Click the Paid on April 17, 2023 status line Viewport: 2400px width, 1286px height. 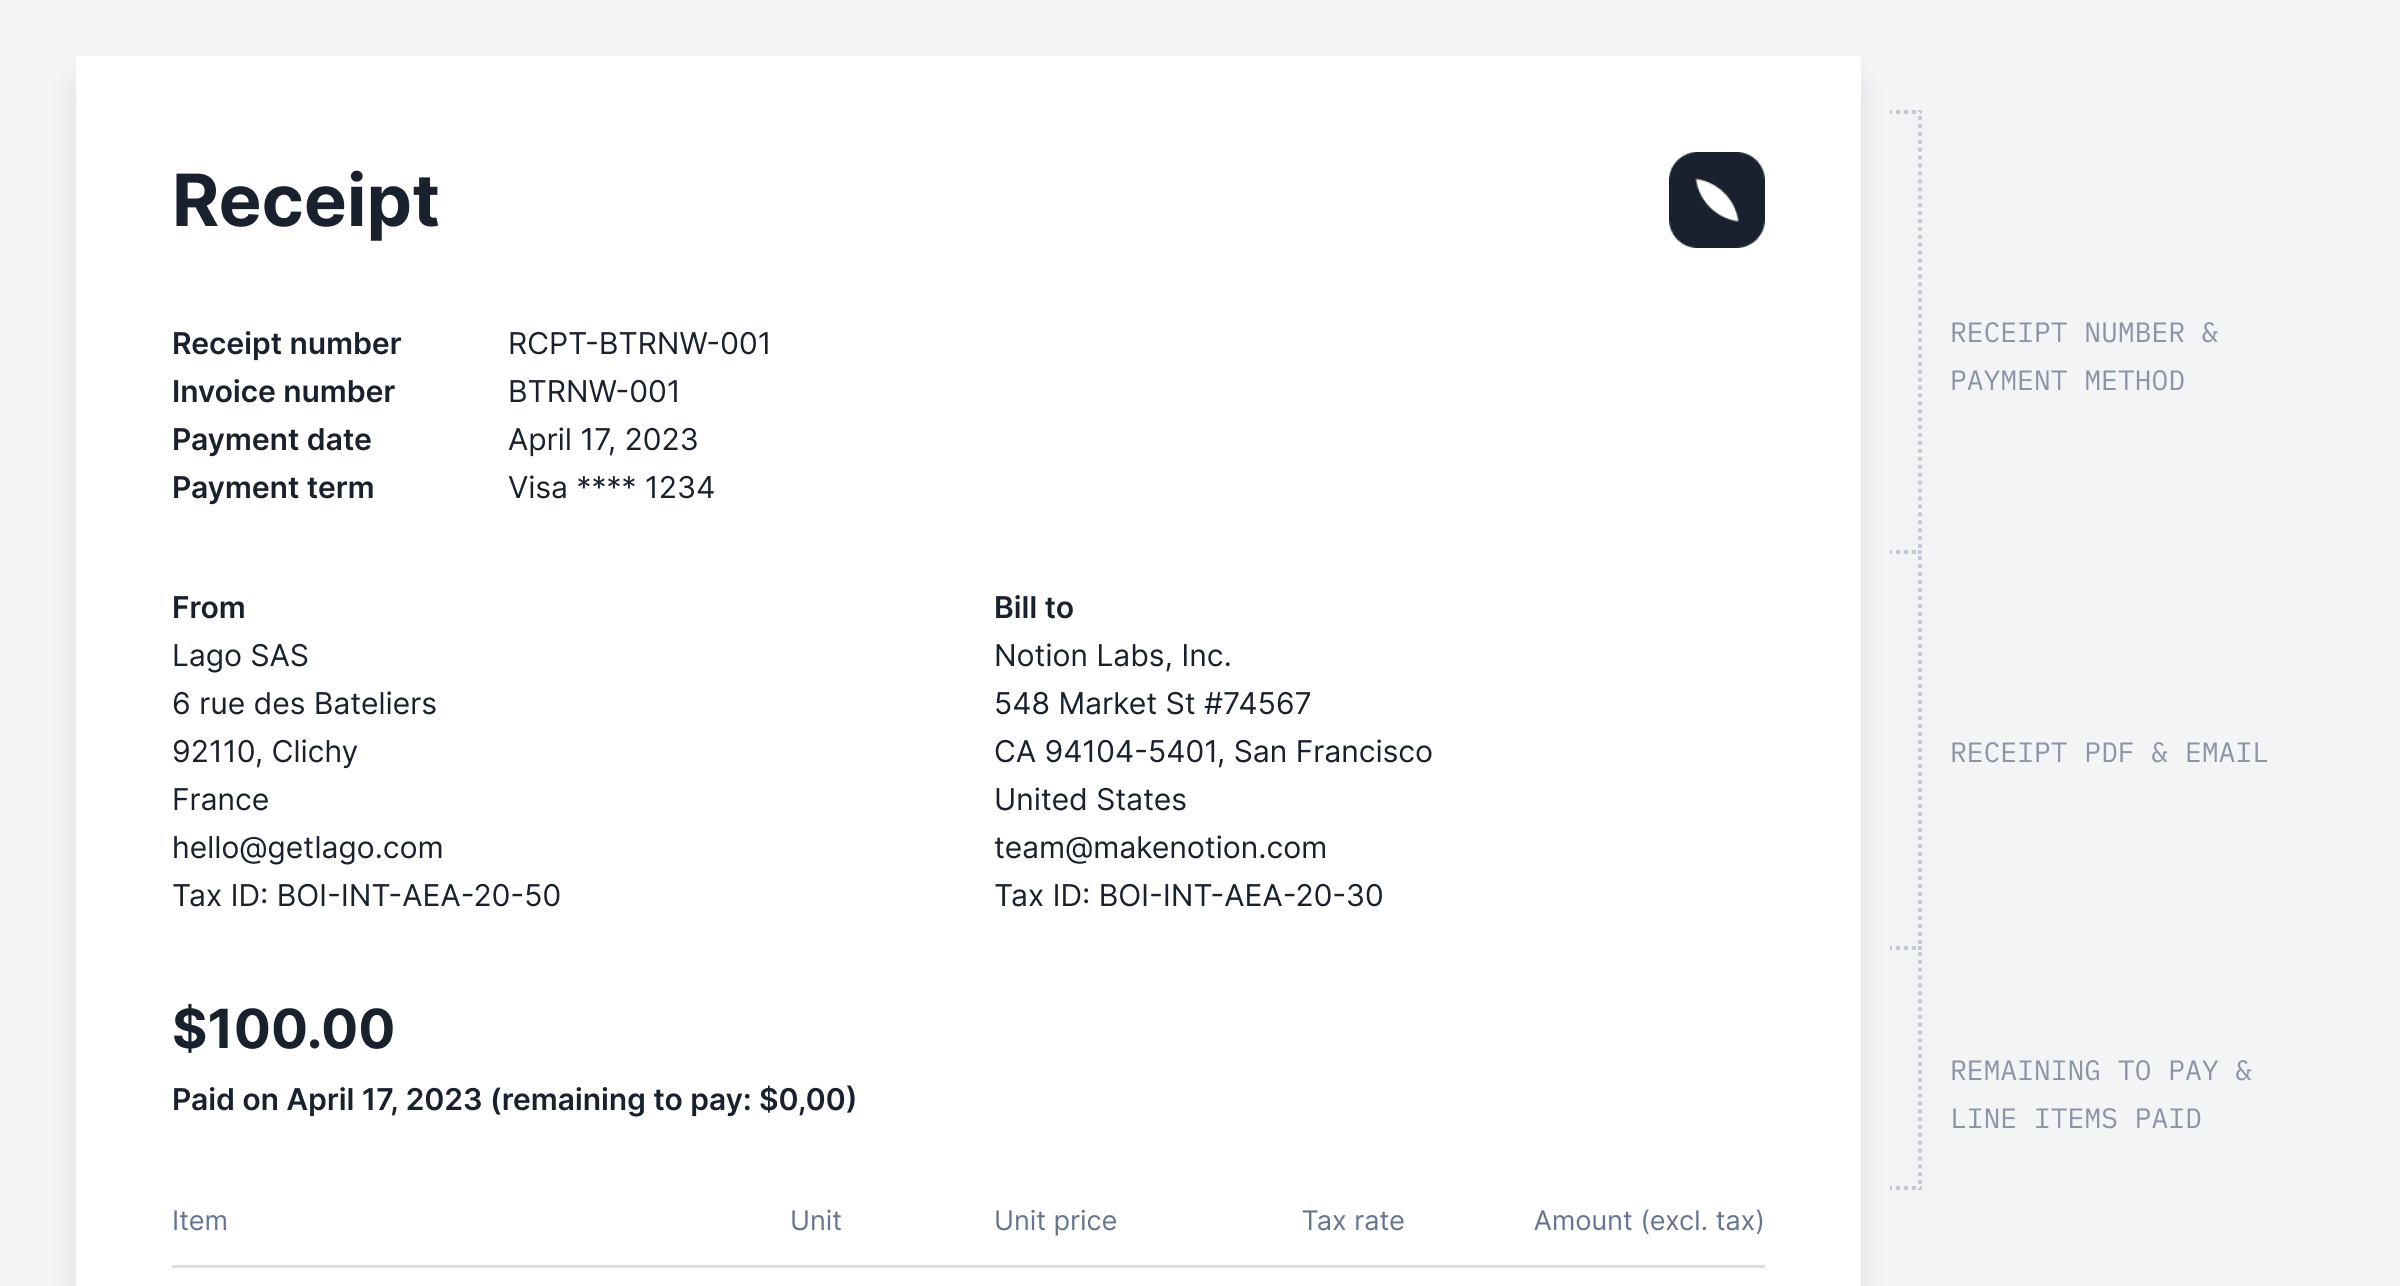pyautogui.click(x=514, y=1100)
